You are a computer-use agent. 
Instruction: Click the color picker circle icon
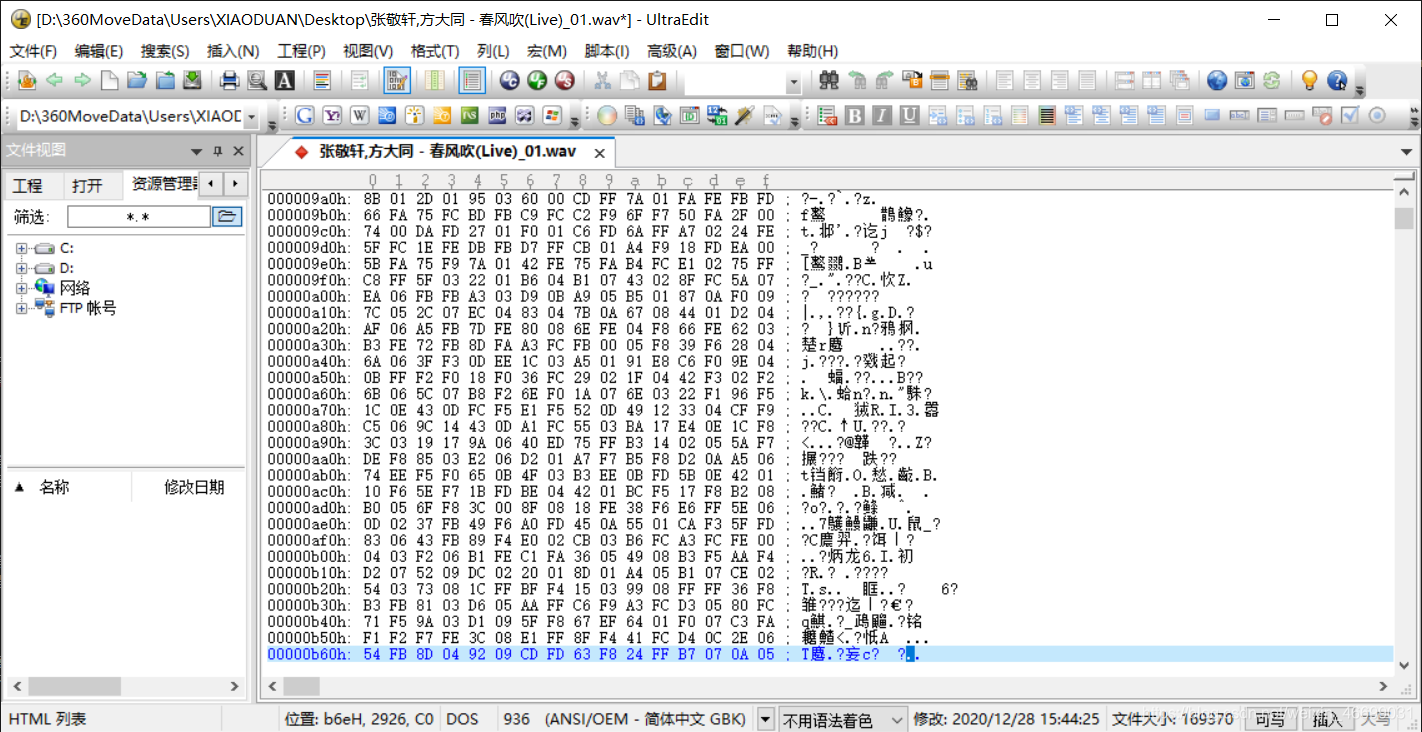pyautogui.click(x=607, y=116)
